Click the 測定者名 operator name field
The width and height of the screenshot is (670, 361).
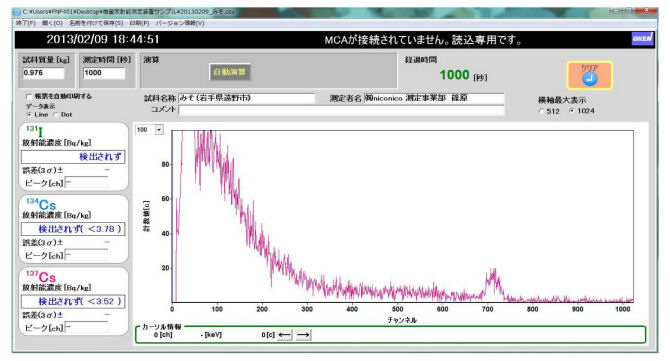pos(434,98)
